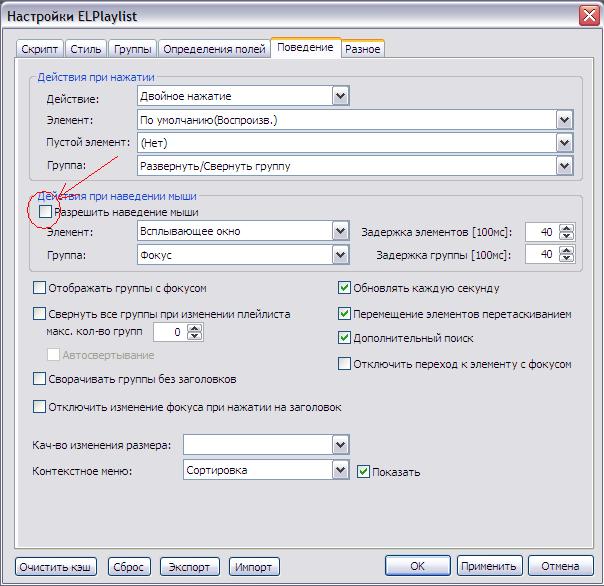Disable 'Дополнительный поиск' checkbox
Image resolution: width=604 pixels, height=586 pixels.
click(345, 338)
